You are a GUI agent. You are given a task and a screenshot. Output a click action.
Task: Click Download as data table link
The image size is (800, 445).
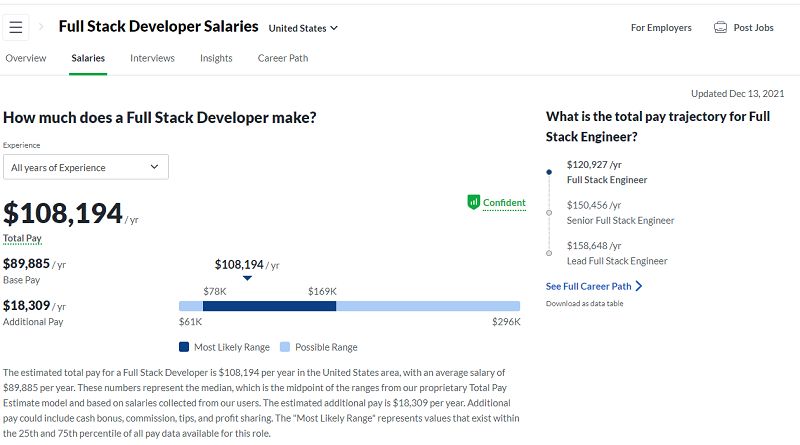pos(585,303)
